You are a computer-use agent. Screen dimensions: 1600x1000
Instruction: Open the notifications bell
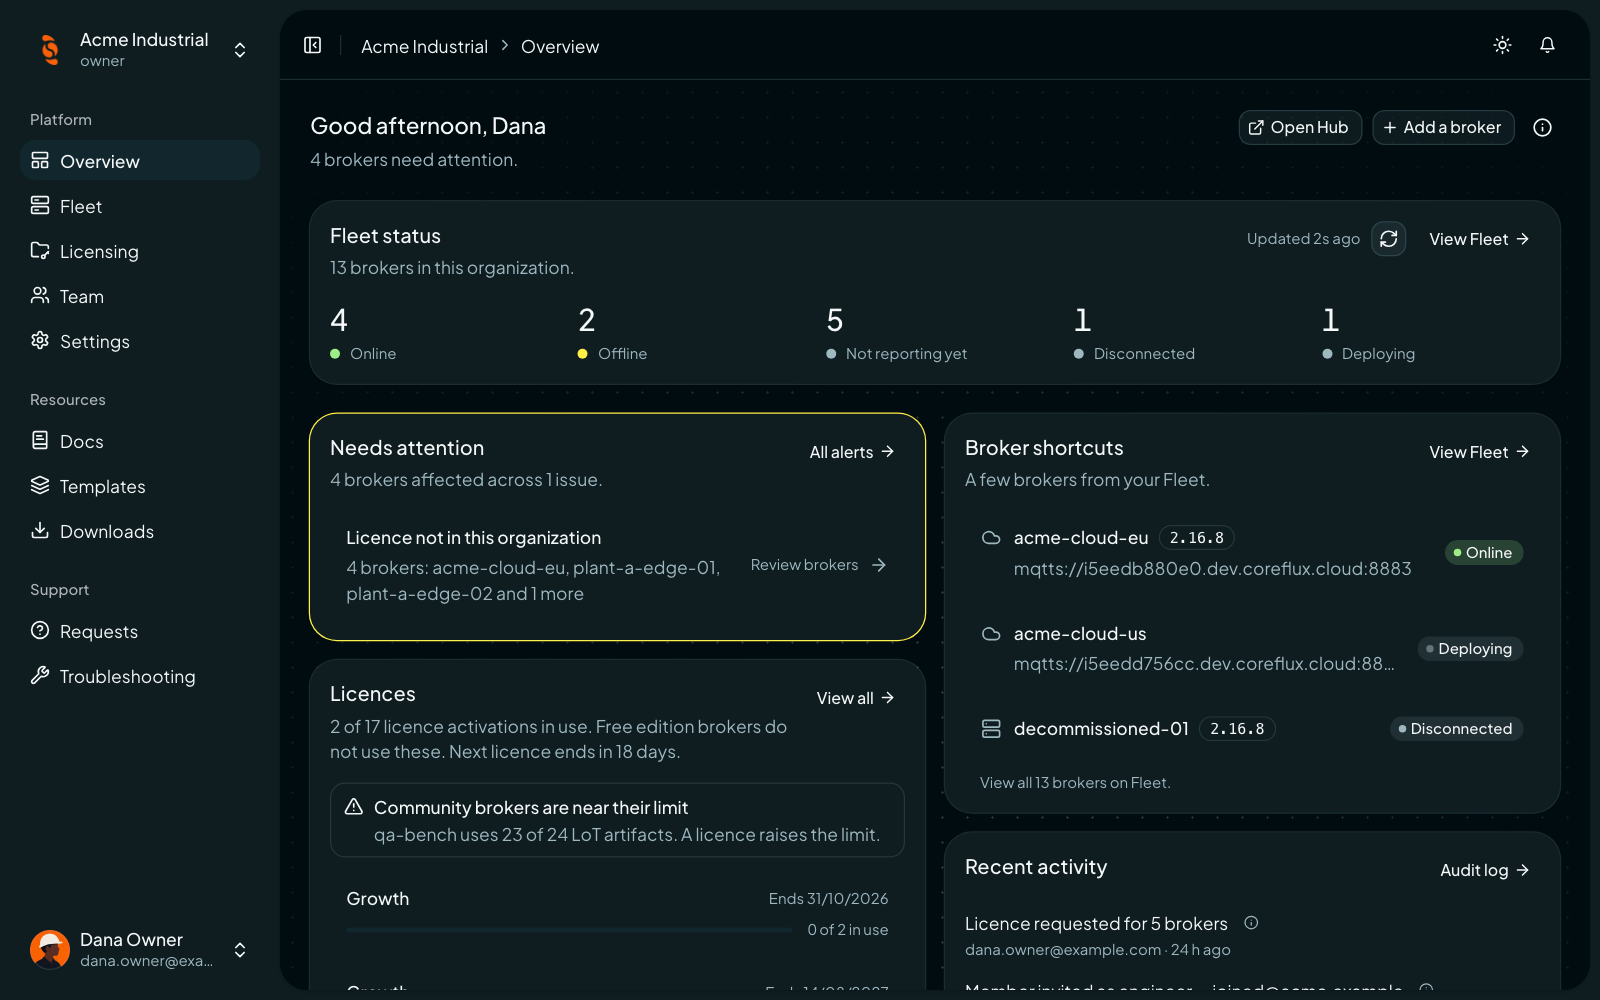click(x=1547, y=45)
